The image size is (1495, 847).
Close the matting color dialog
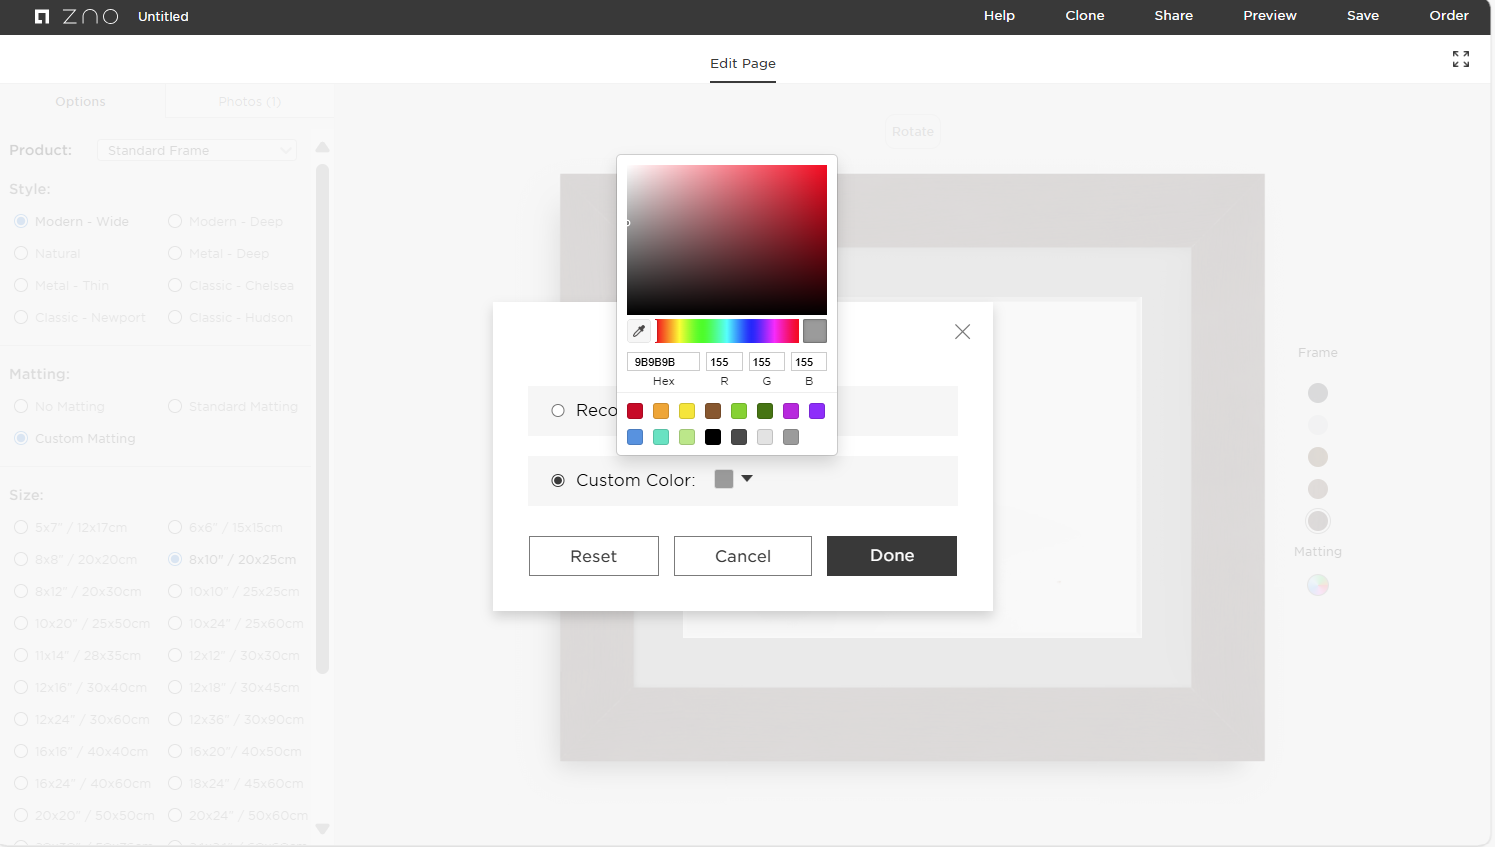pyautogui.click(x=962, y=332)
